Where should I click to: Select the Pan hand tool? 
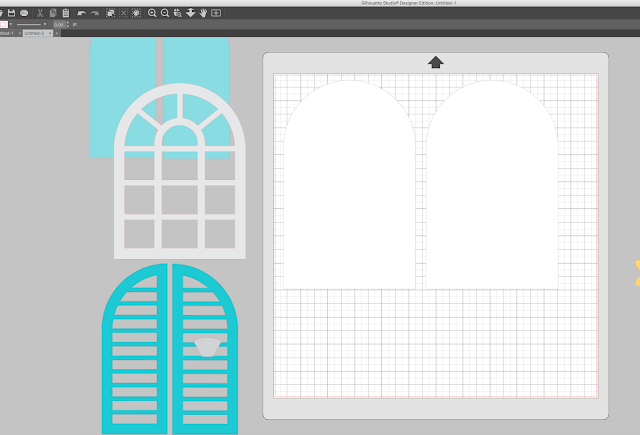(203, 13)
